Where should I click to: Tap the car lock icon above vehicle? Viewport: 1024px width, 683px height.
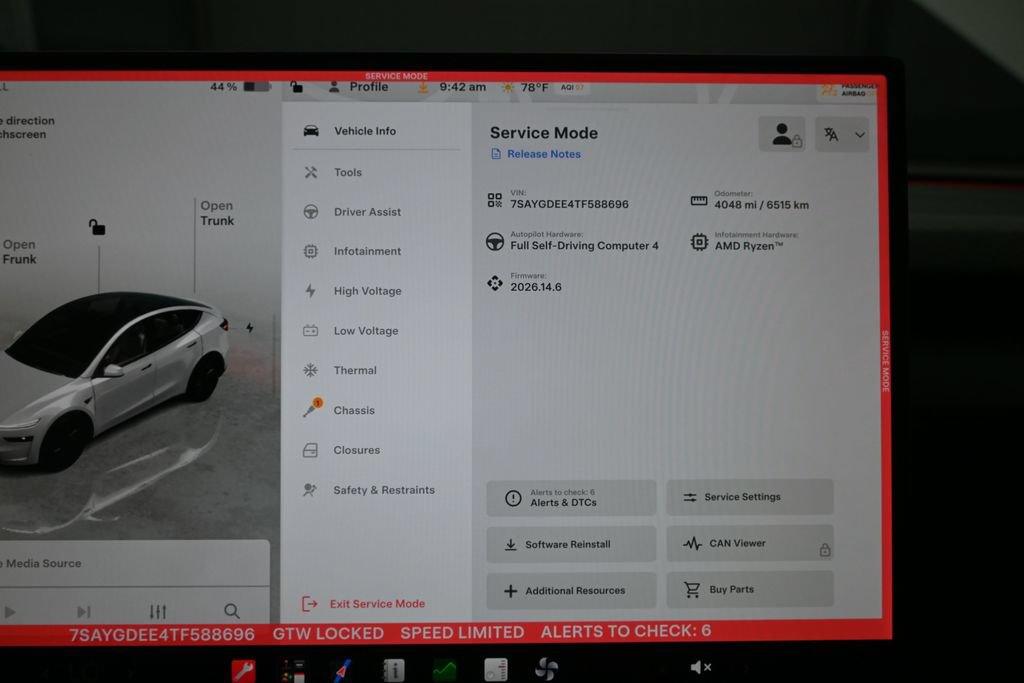tap(97, 227)
